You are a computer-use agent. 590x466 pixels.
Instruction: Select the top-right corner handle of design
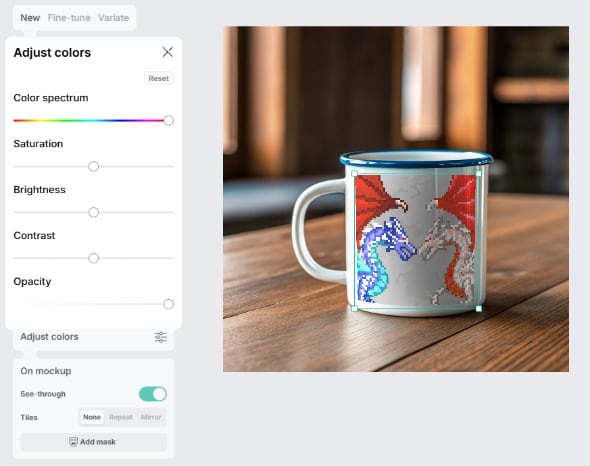(x=479, y=174)
